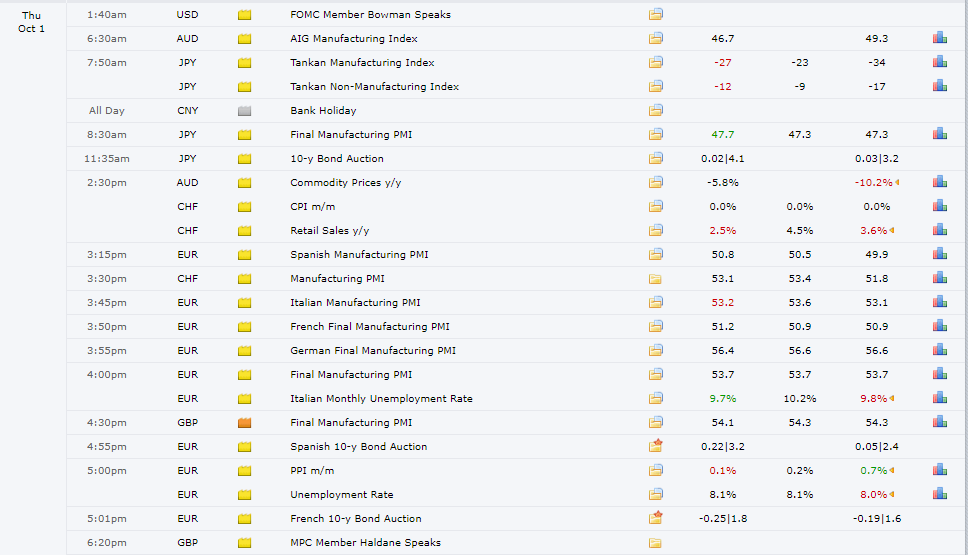Click yellow impact icon for Commodity Prices y/y
Image resolution: width=968 pixels, height=555 pixels.
pyautogui.click(x=244, y=183)
